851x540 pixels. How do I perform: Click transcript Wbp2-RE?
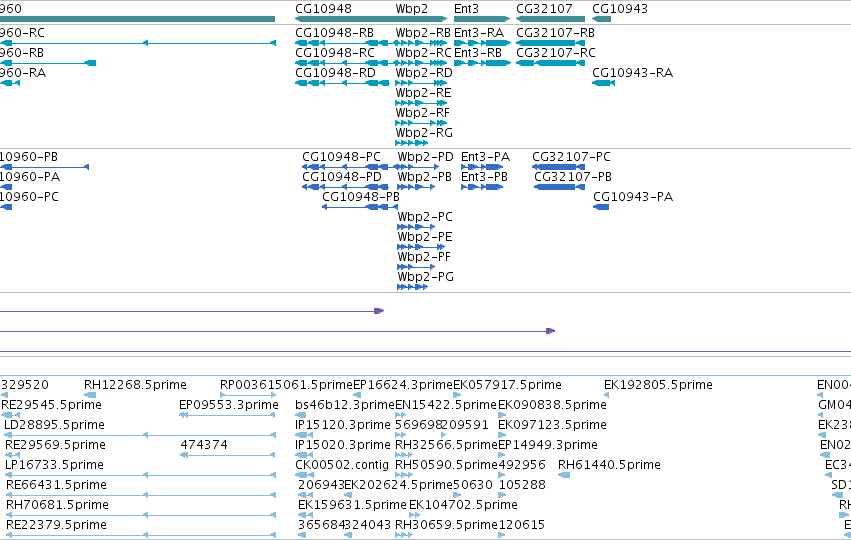tap(423, 93)
